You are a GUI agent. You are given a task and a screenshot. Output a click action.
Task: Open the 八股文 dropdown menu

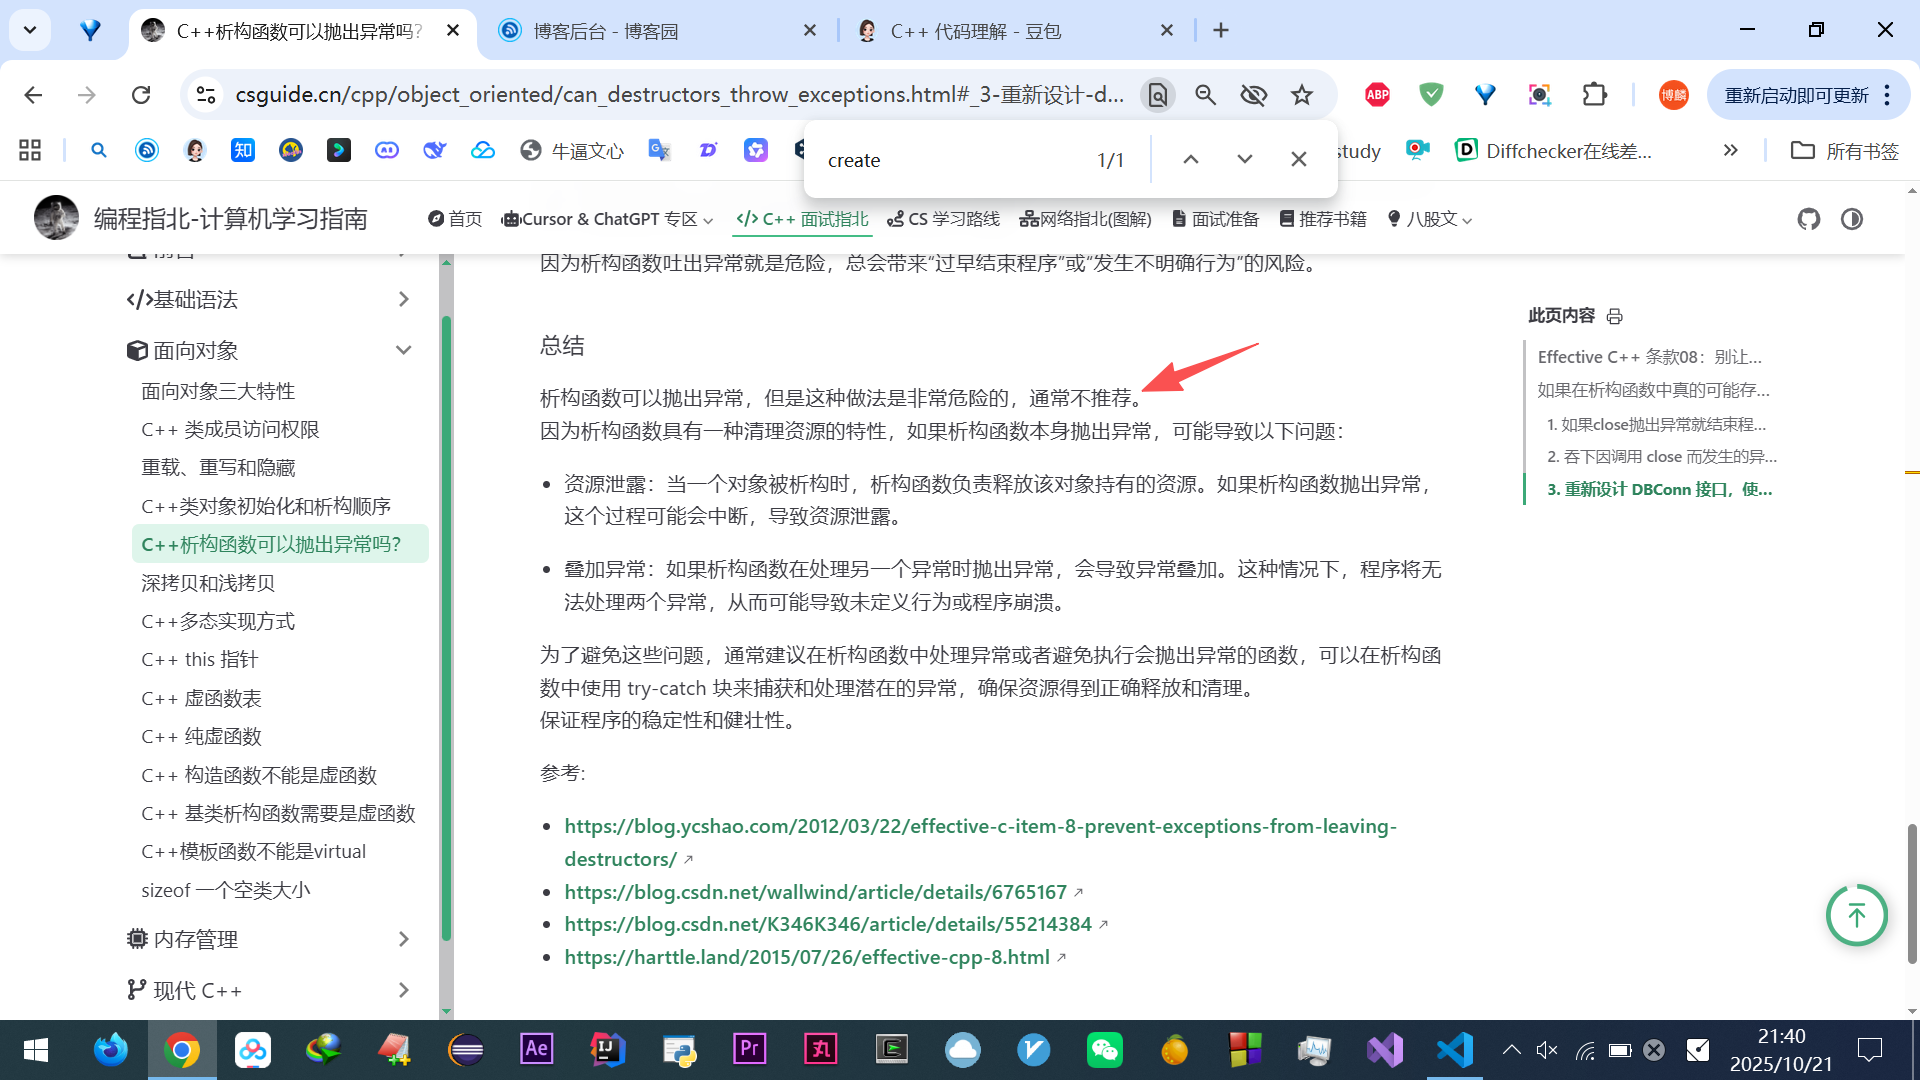click(1430, 219)
